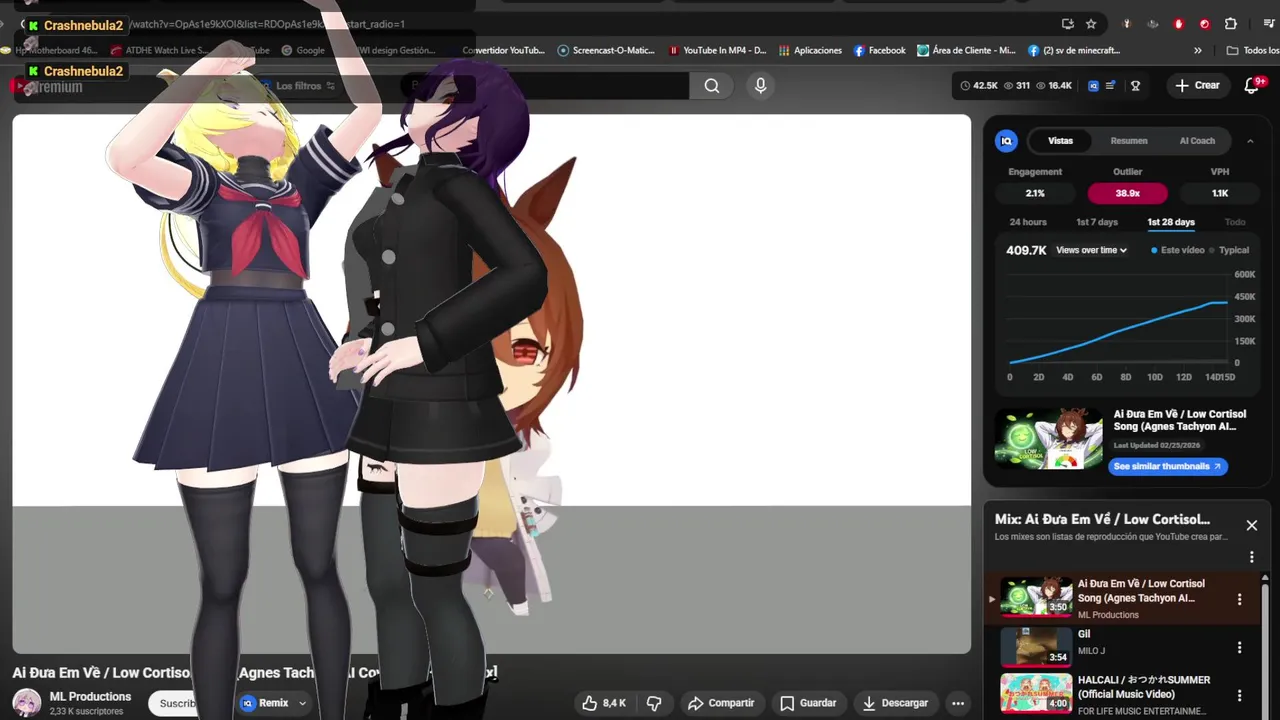Open ML Productions channel avatar
Viewport: 1280px width, 720px height.
pyautogui.click(x=27, y=703)
